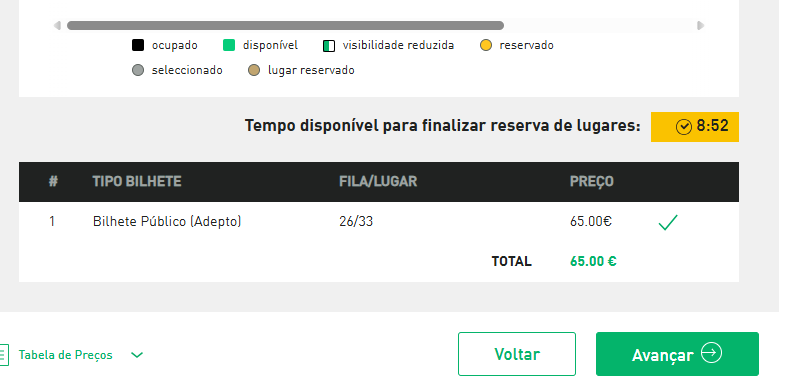This screenshot has height=383, width=797.
Task: Open the Tabela de Preços link
Action: 66,355
